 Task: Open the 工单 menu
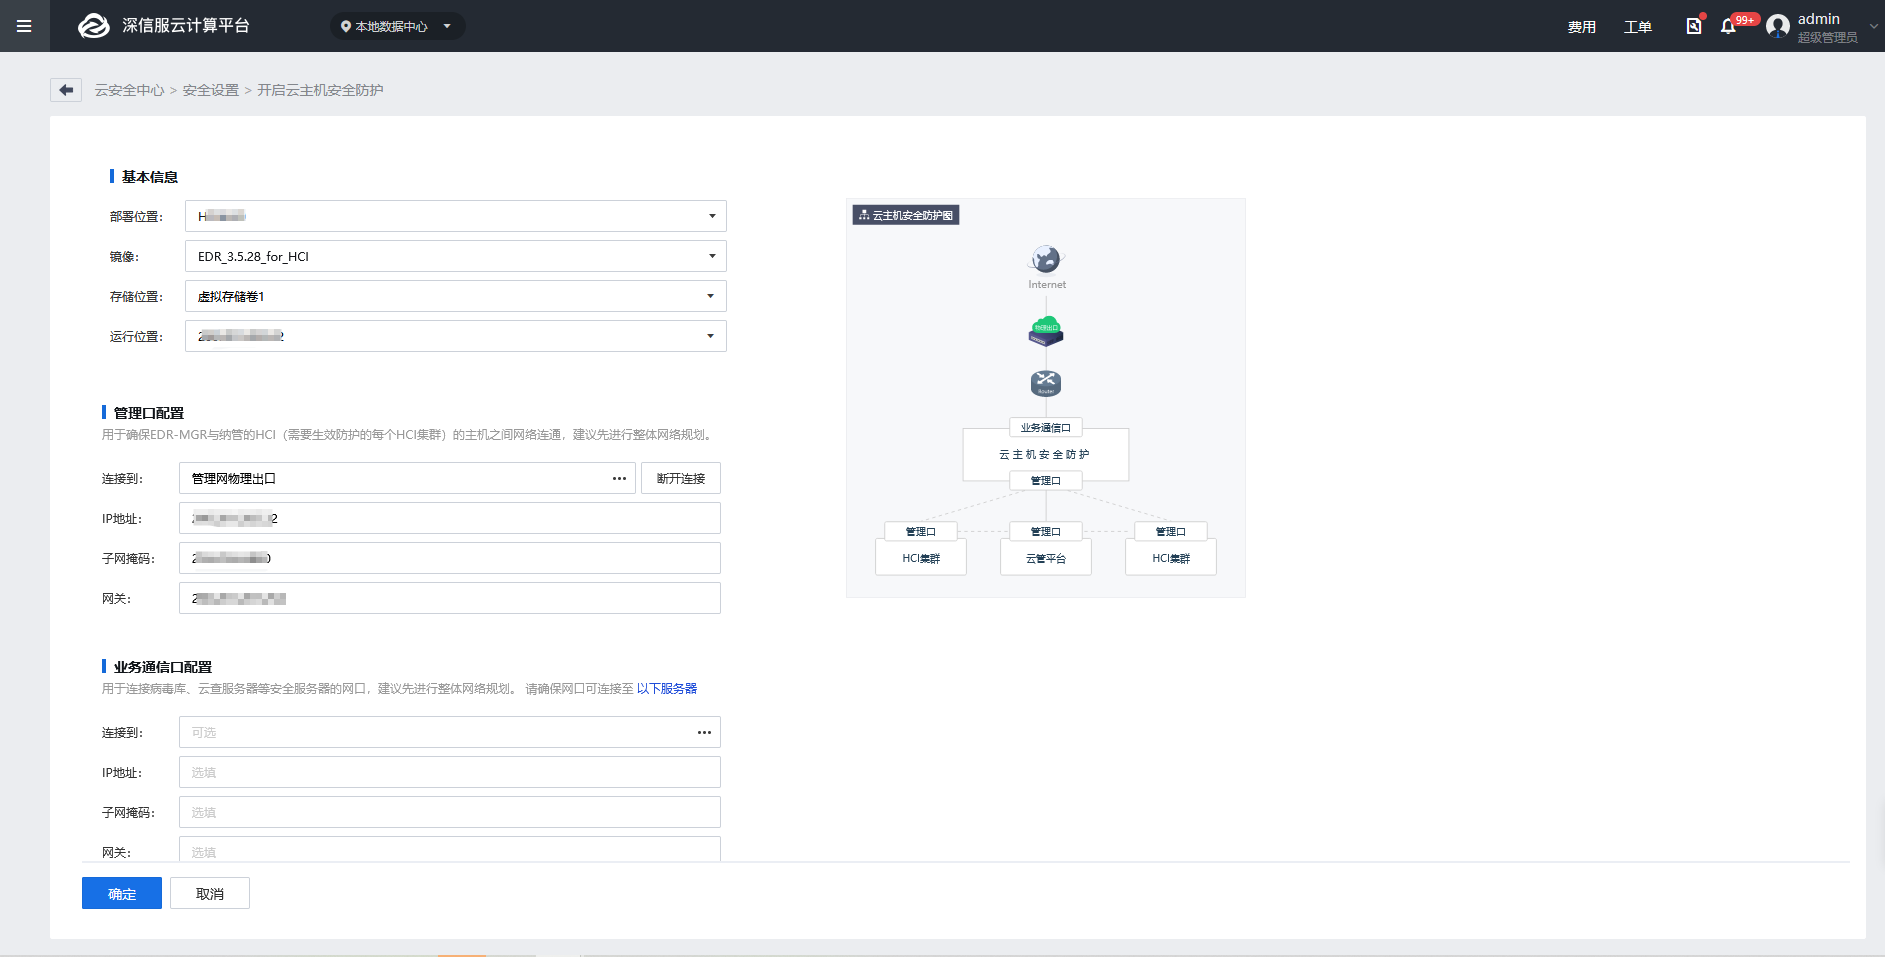pos(1637,27)
